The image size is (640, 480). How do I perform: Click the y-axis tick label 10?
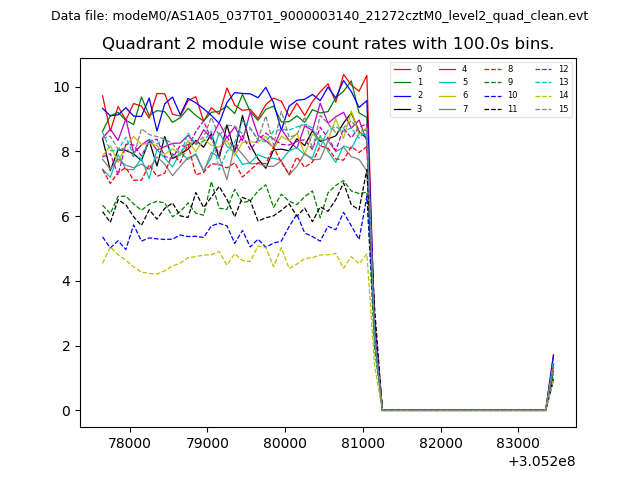pos(62,87)
